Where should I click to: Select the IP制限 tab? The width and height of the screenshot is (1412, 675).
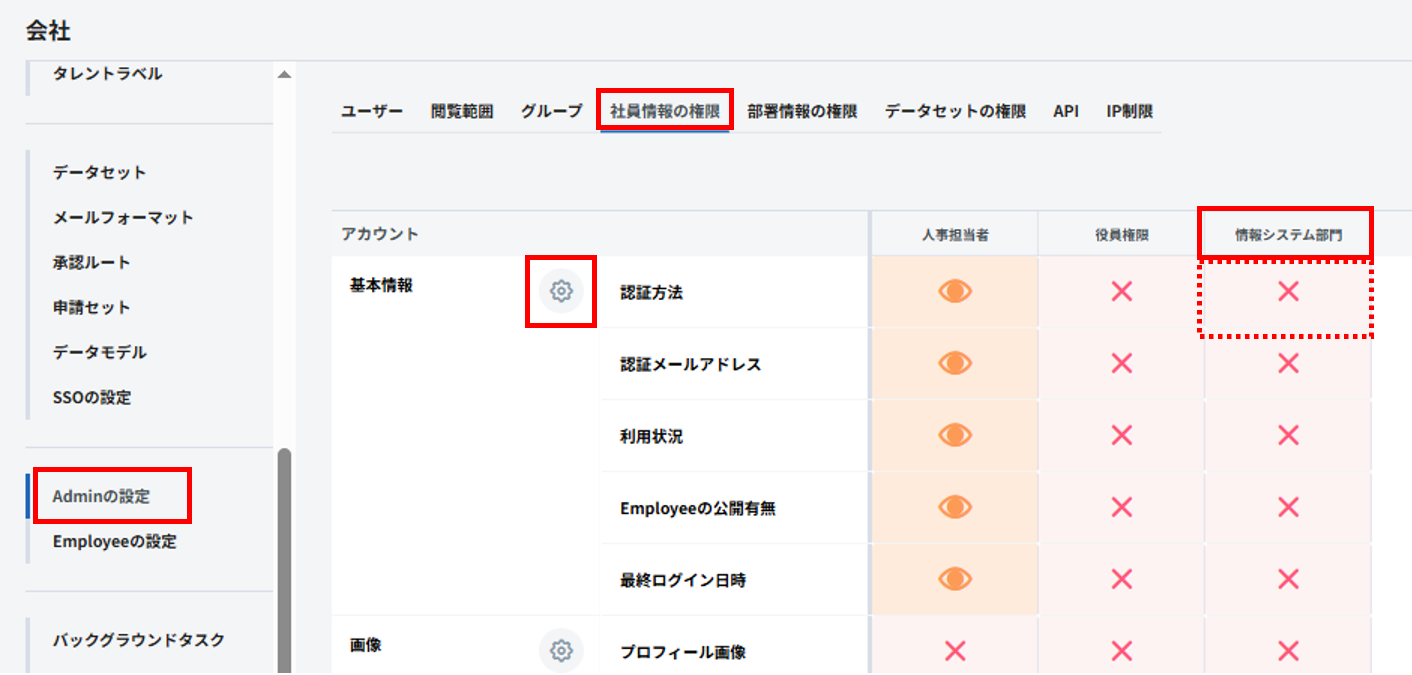(x=1129, y=111)
